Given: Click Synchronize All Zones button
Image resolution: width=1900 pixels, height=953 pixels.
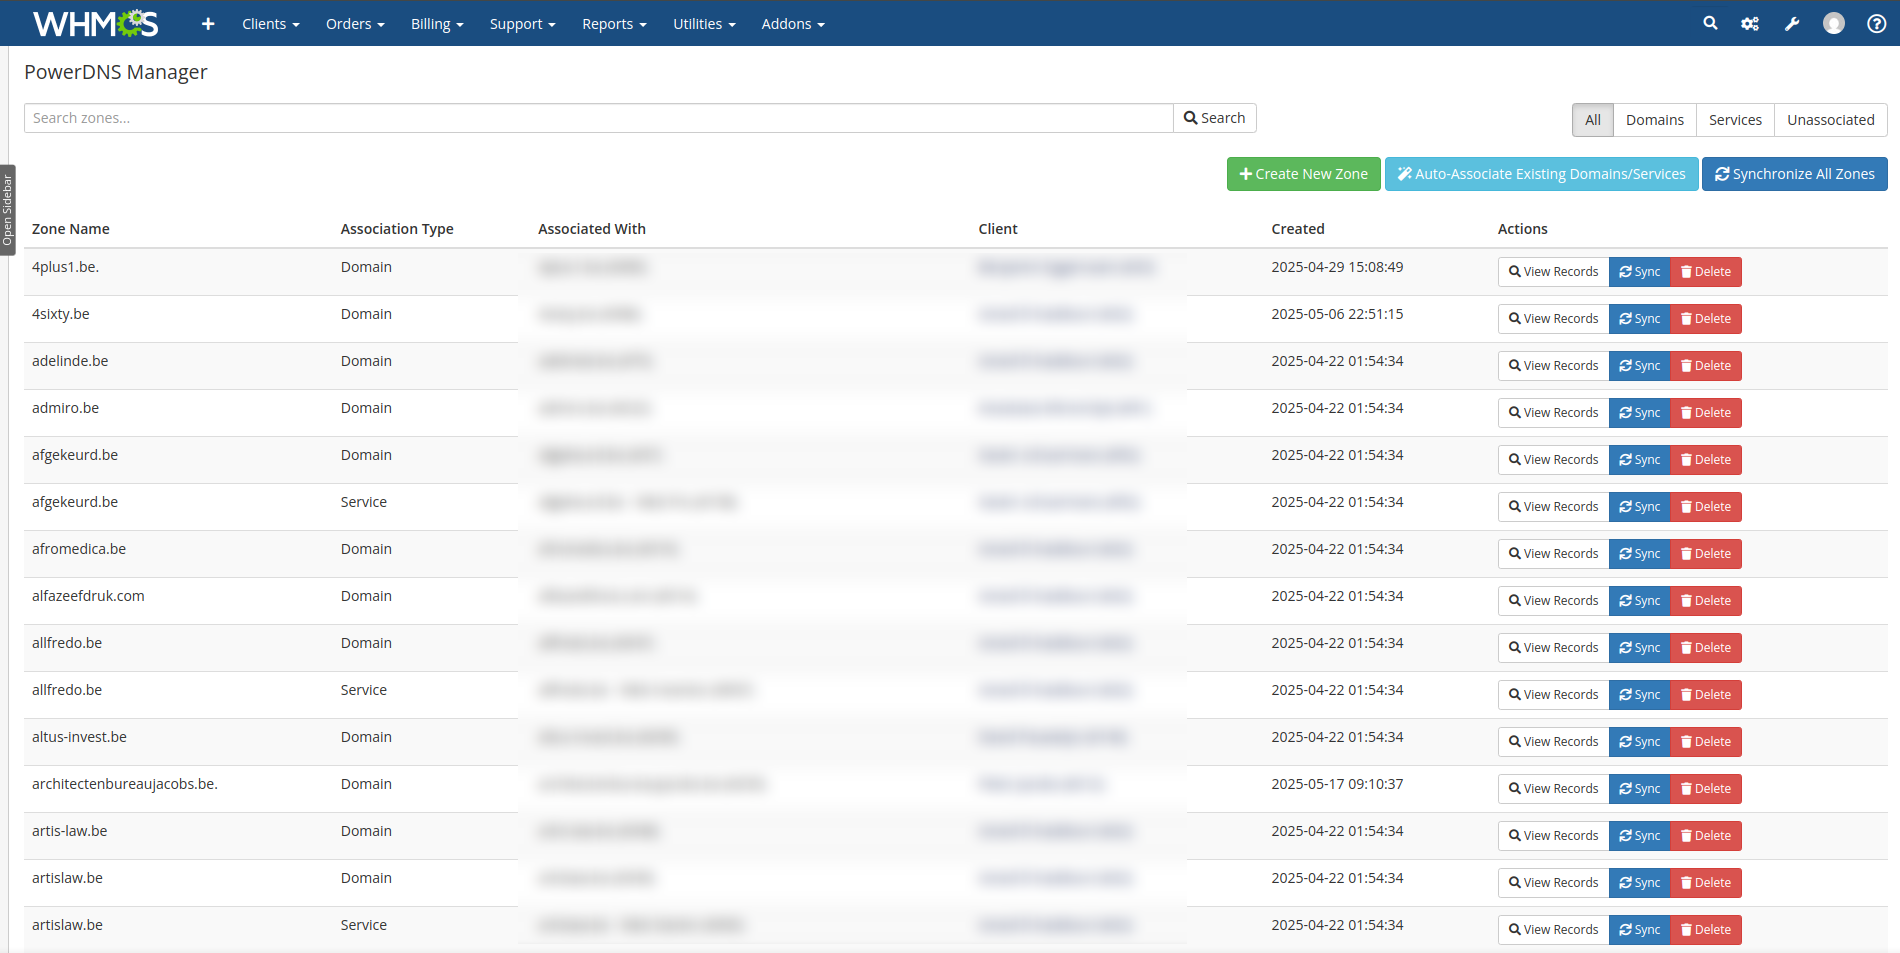Looking at the screenshot, I should (1794, 174).
